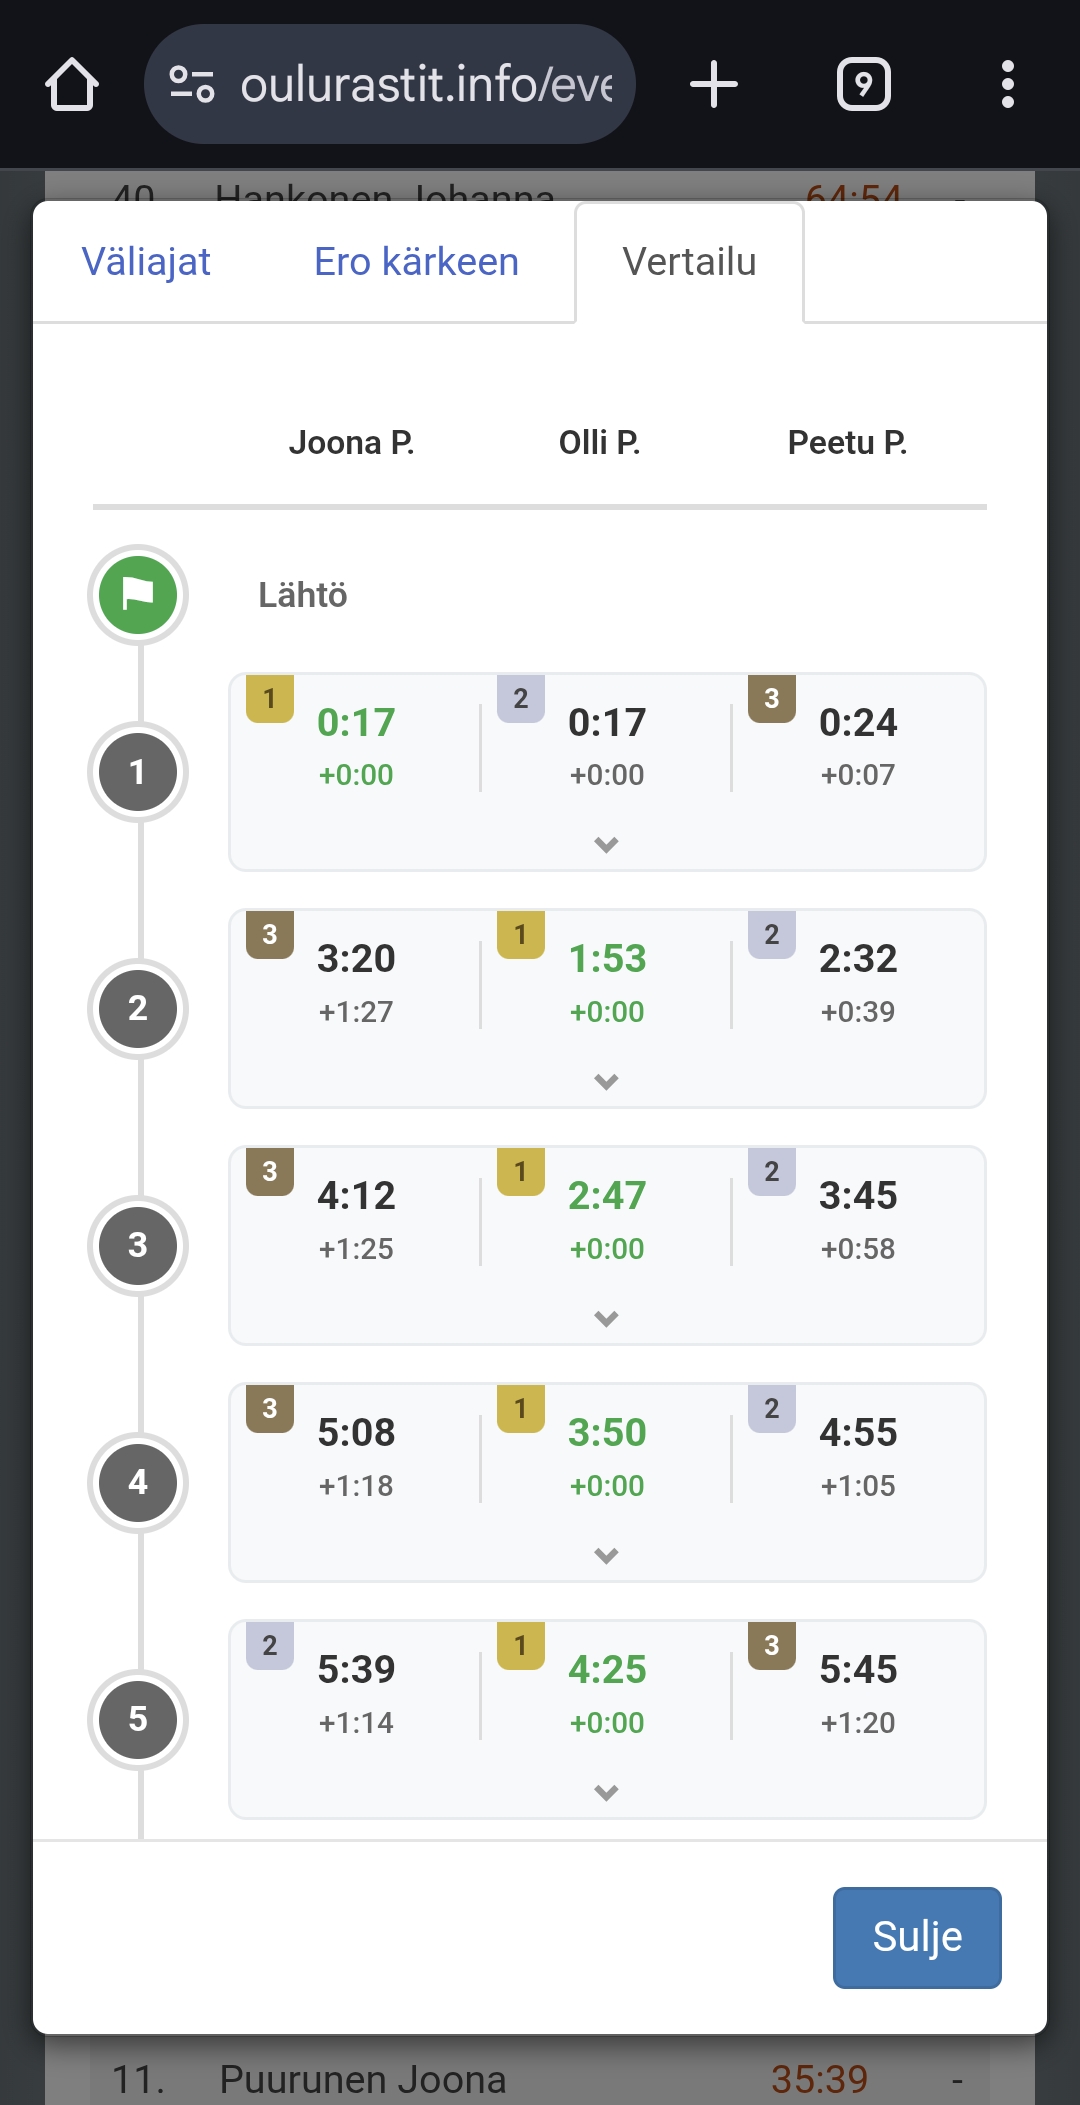Expand the control 4 split details chevron

606,1555
